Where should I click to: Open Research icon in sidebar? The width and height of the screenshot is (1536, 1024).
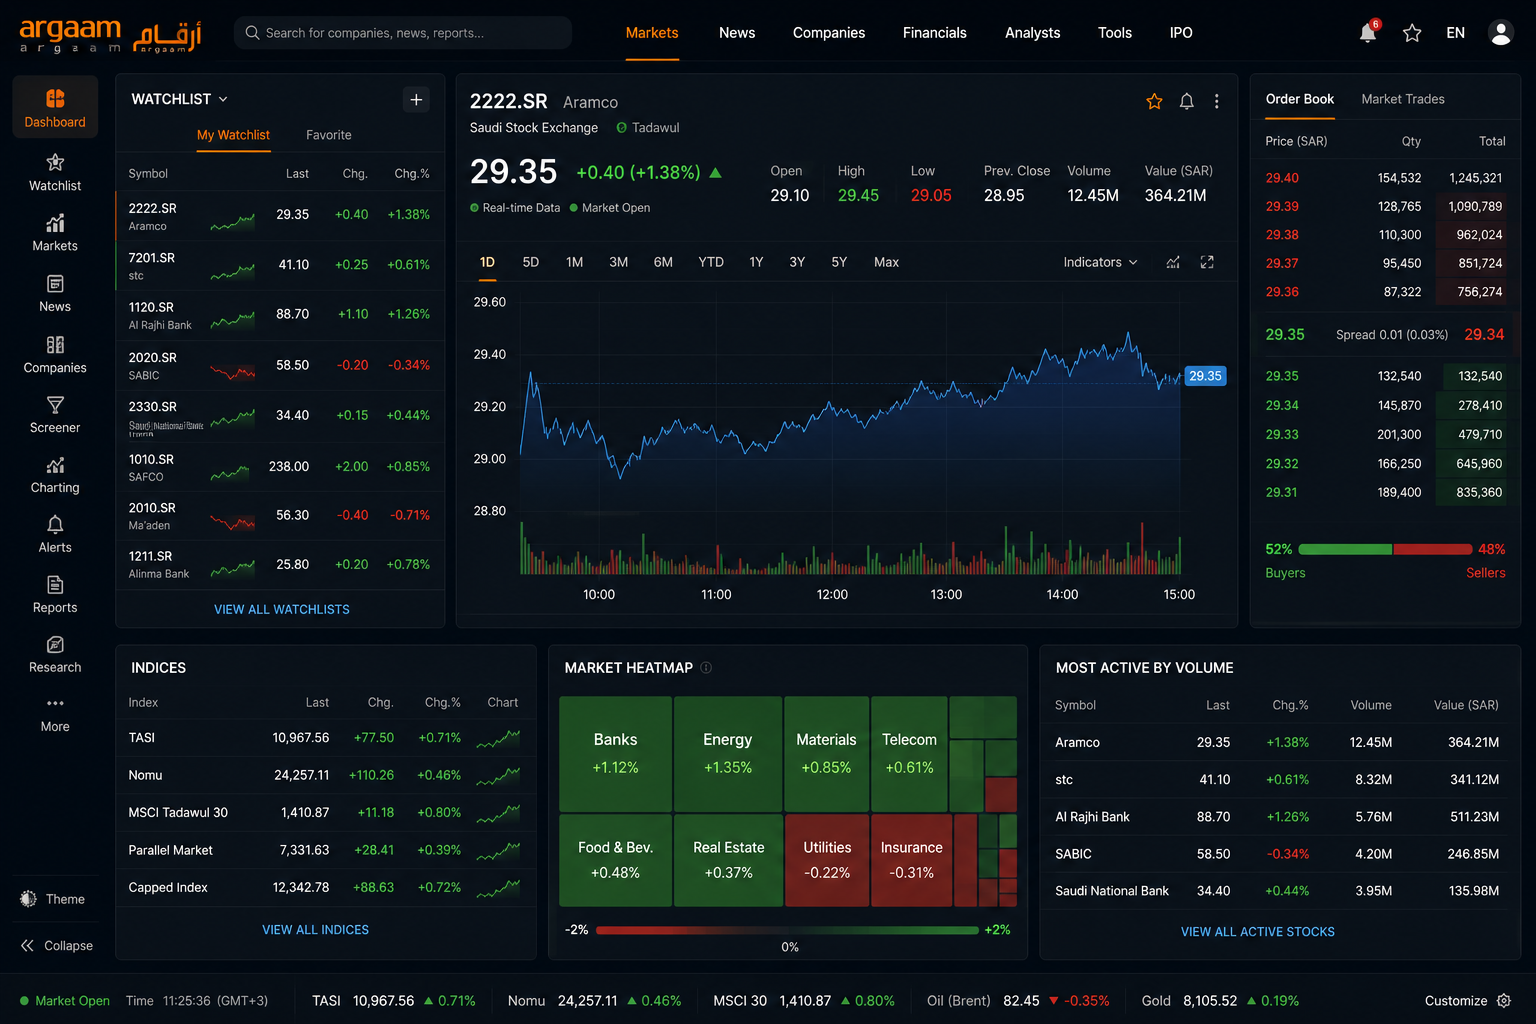(x=55, y=645)
